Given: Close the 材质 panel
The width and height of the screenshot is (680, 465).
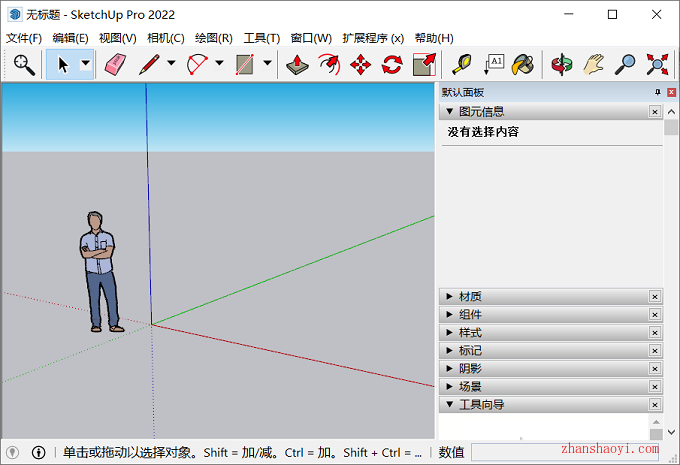Looking at the screenshot, I should (x=655, y=297).
